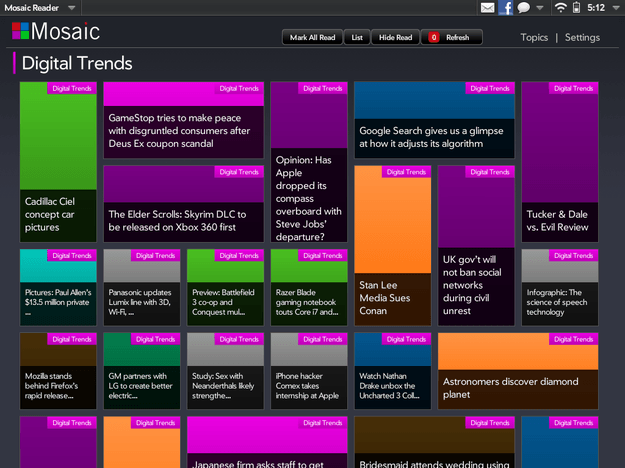625x468 pixels.
Task: Open the Stan Lee Media Sues Conan tile
Action: 393,246
